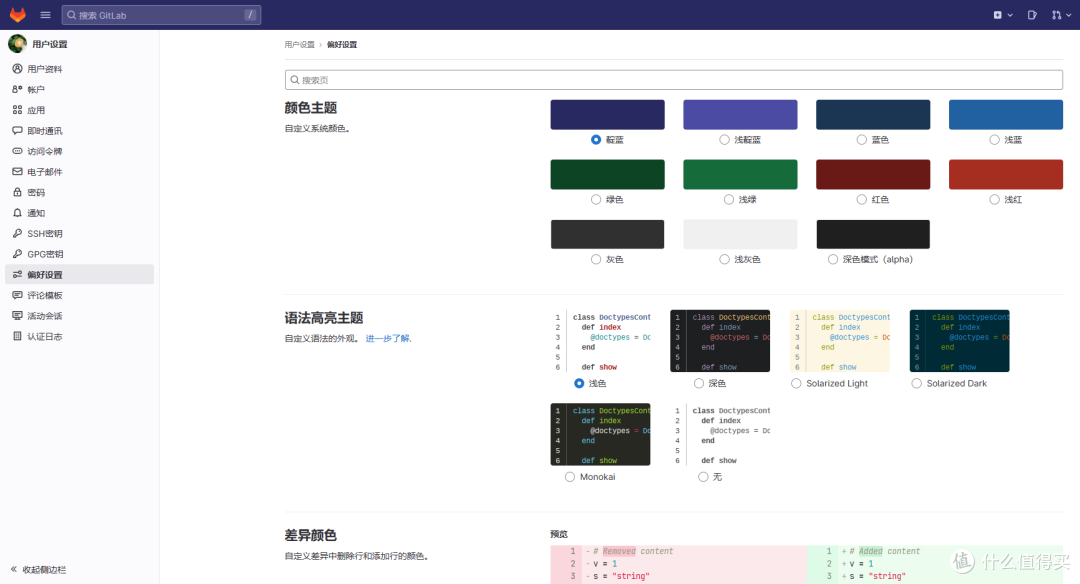Open the GitLab fox logo home
Screen dimensions: 1080x584
click(18, 14)
